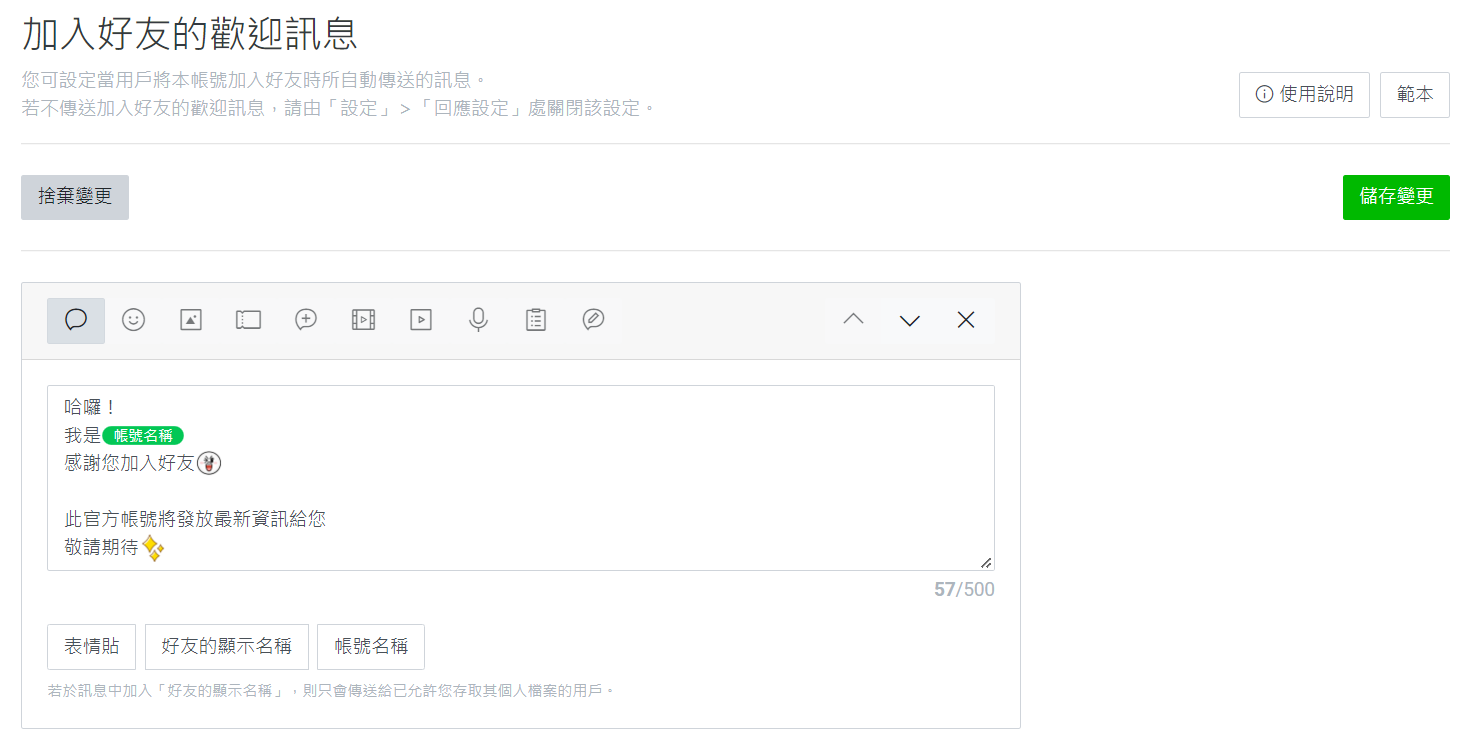Open the sticker picker smiley icon
Image resolution: width=1470 pixels, height=736 pixels.
[x=133, y=319]
